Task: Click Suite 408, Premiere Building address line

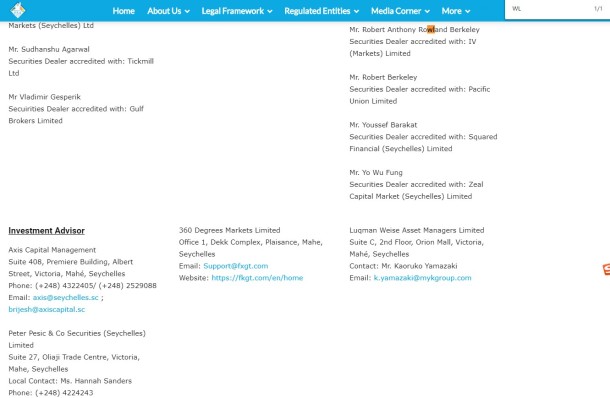Action: (71, 262)
